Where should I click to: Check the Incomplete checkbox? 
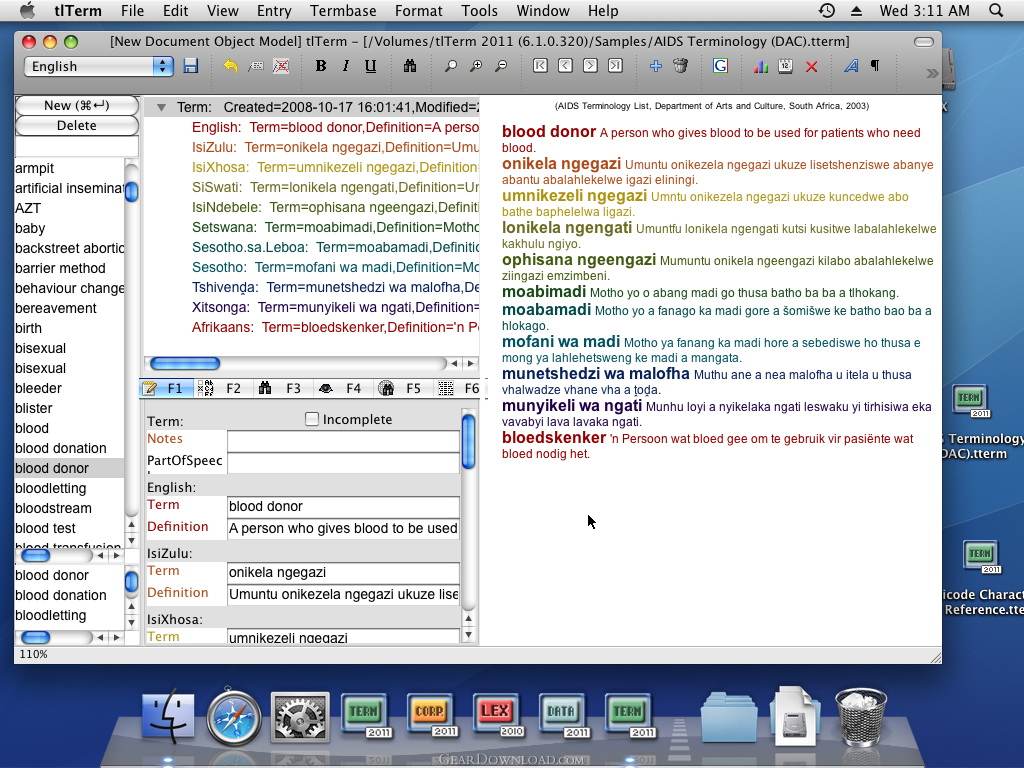click(312, 419)
